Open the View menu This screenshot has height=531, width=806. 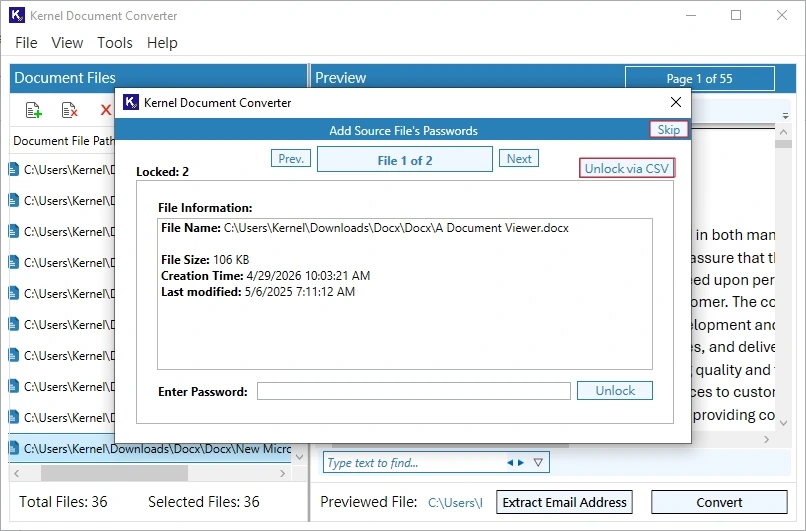(x=67, y=43)
